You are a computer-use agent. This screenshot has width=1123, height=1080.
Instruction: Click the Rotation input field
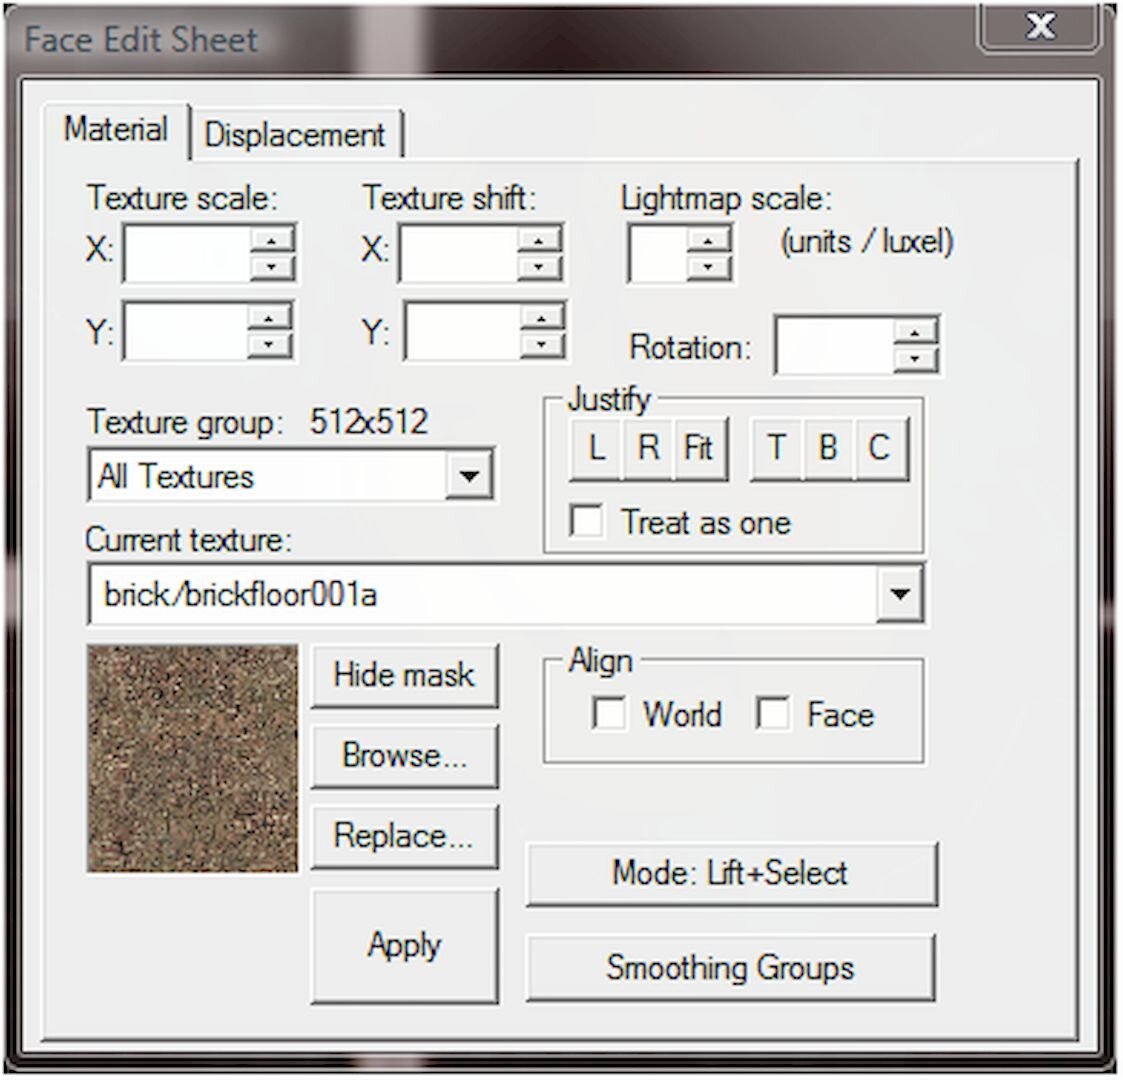click(x=834, y=345)
